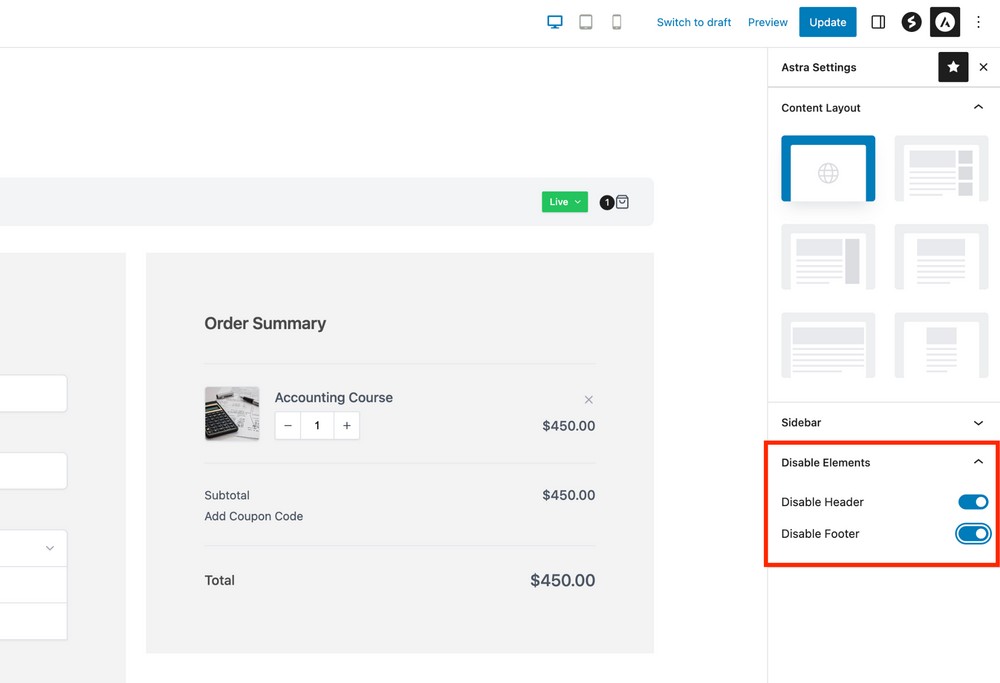Collapse the Content Layout section
This screenshot has width=1000, height=683.
[x=978, y=107]
